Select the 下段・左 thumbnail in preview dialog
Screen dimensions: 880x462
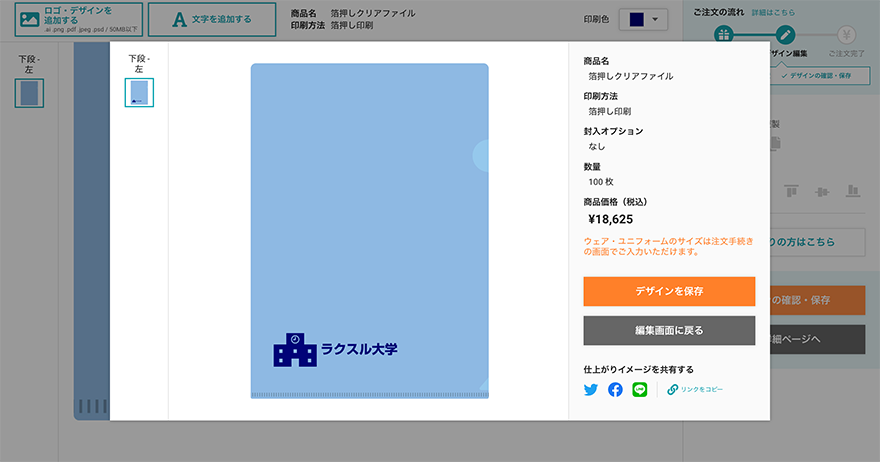[139, 93]
